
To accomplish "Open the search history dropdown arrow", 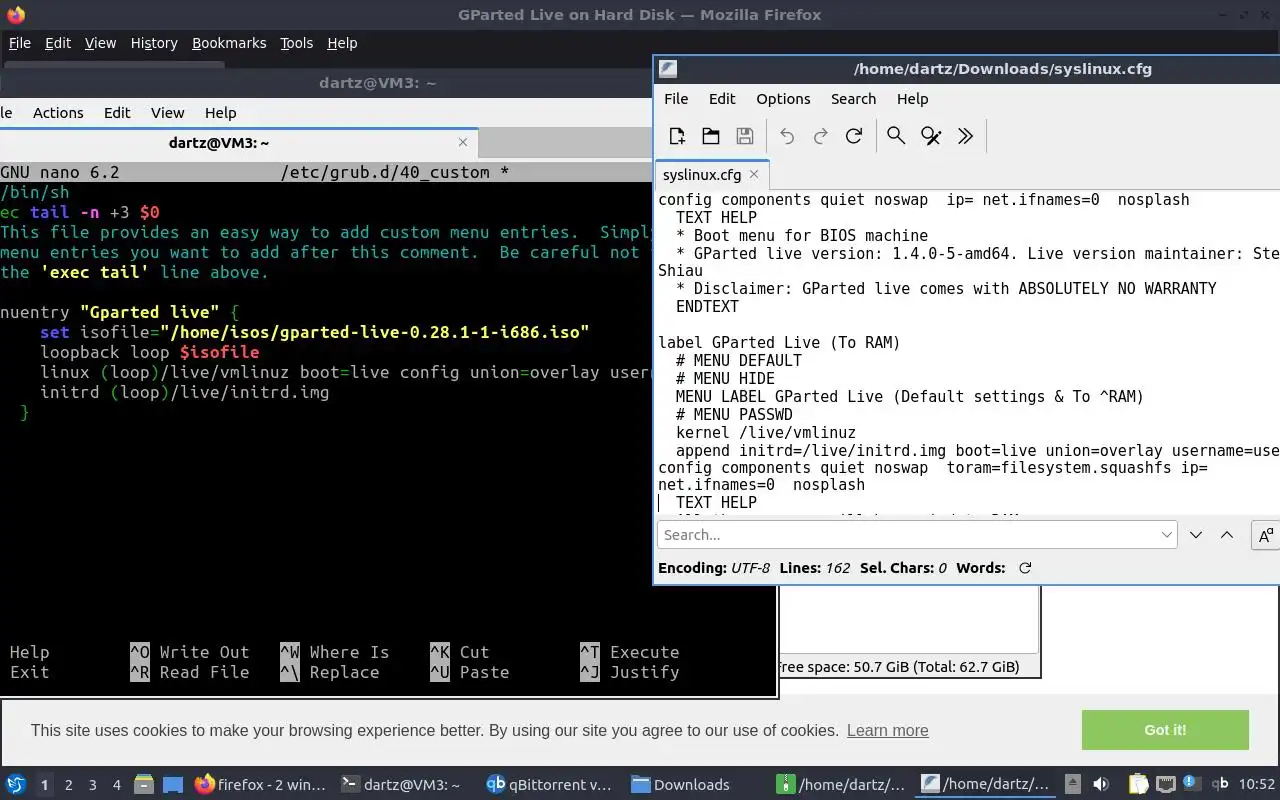I will coord(1167,535).
